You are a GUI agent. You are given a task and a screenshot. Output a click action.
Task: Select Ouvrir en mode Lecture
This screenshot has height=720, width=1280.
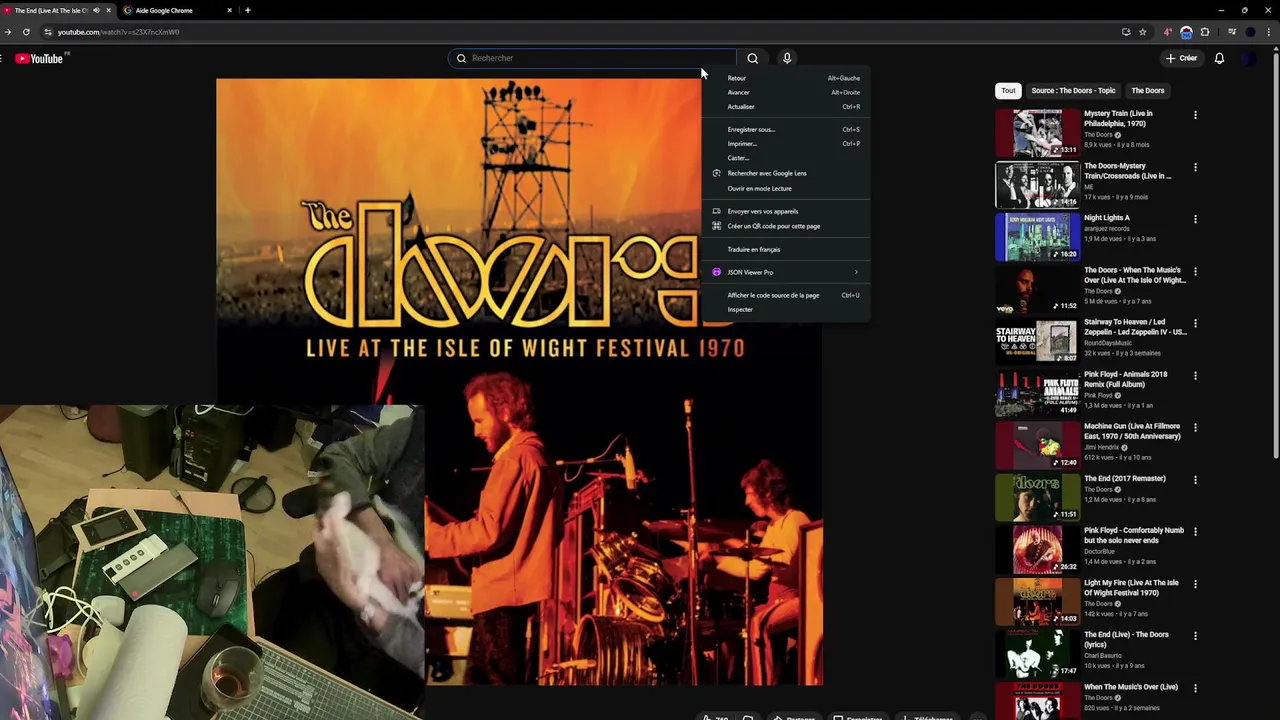point(786,188)
